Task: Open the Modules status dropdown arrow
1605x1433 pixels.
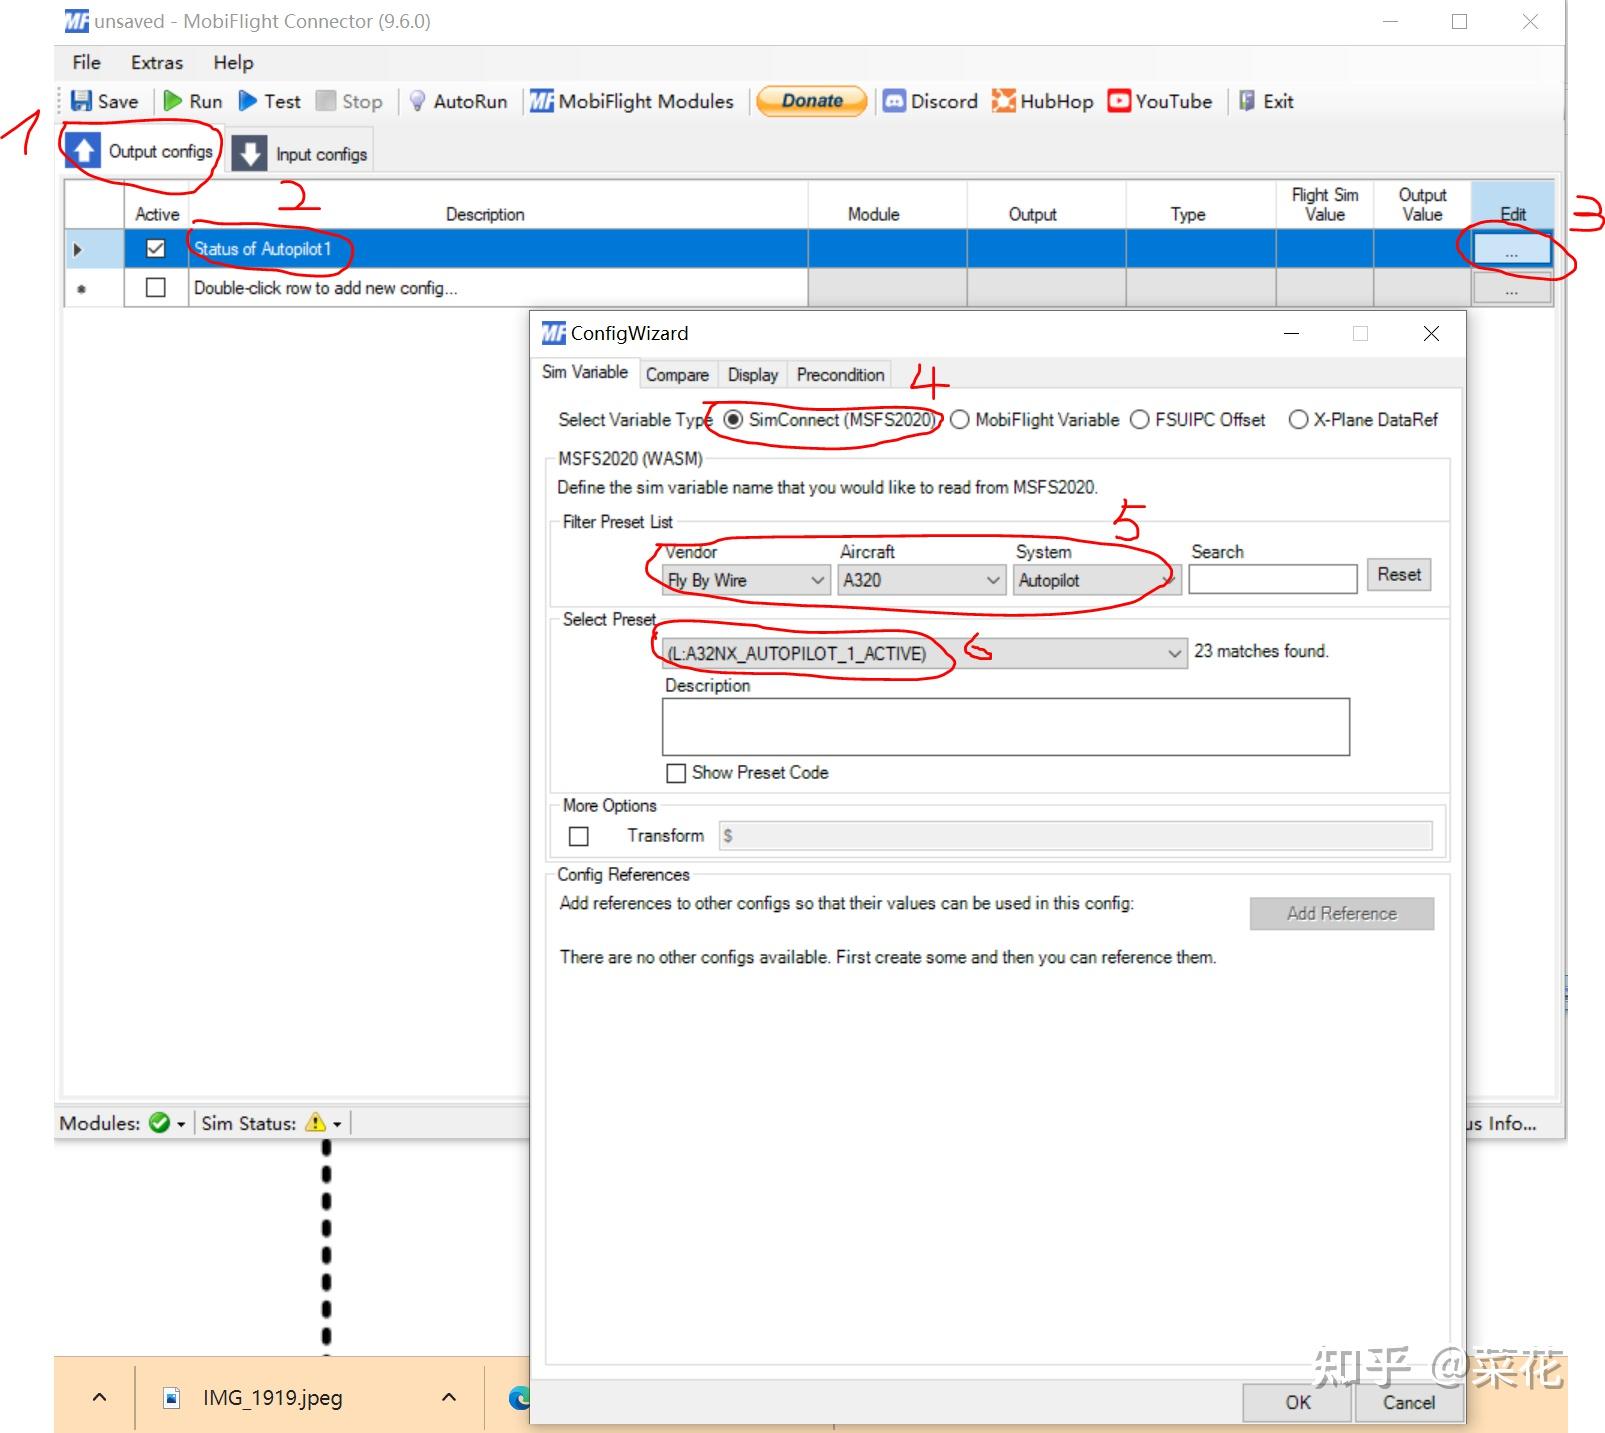Action: point(181,1124)
